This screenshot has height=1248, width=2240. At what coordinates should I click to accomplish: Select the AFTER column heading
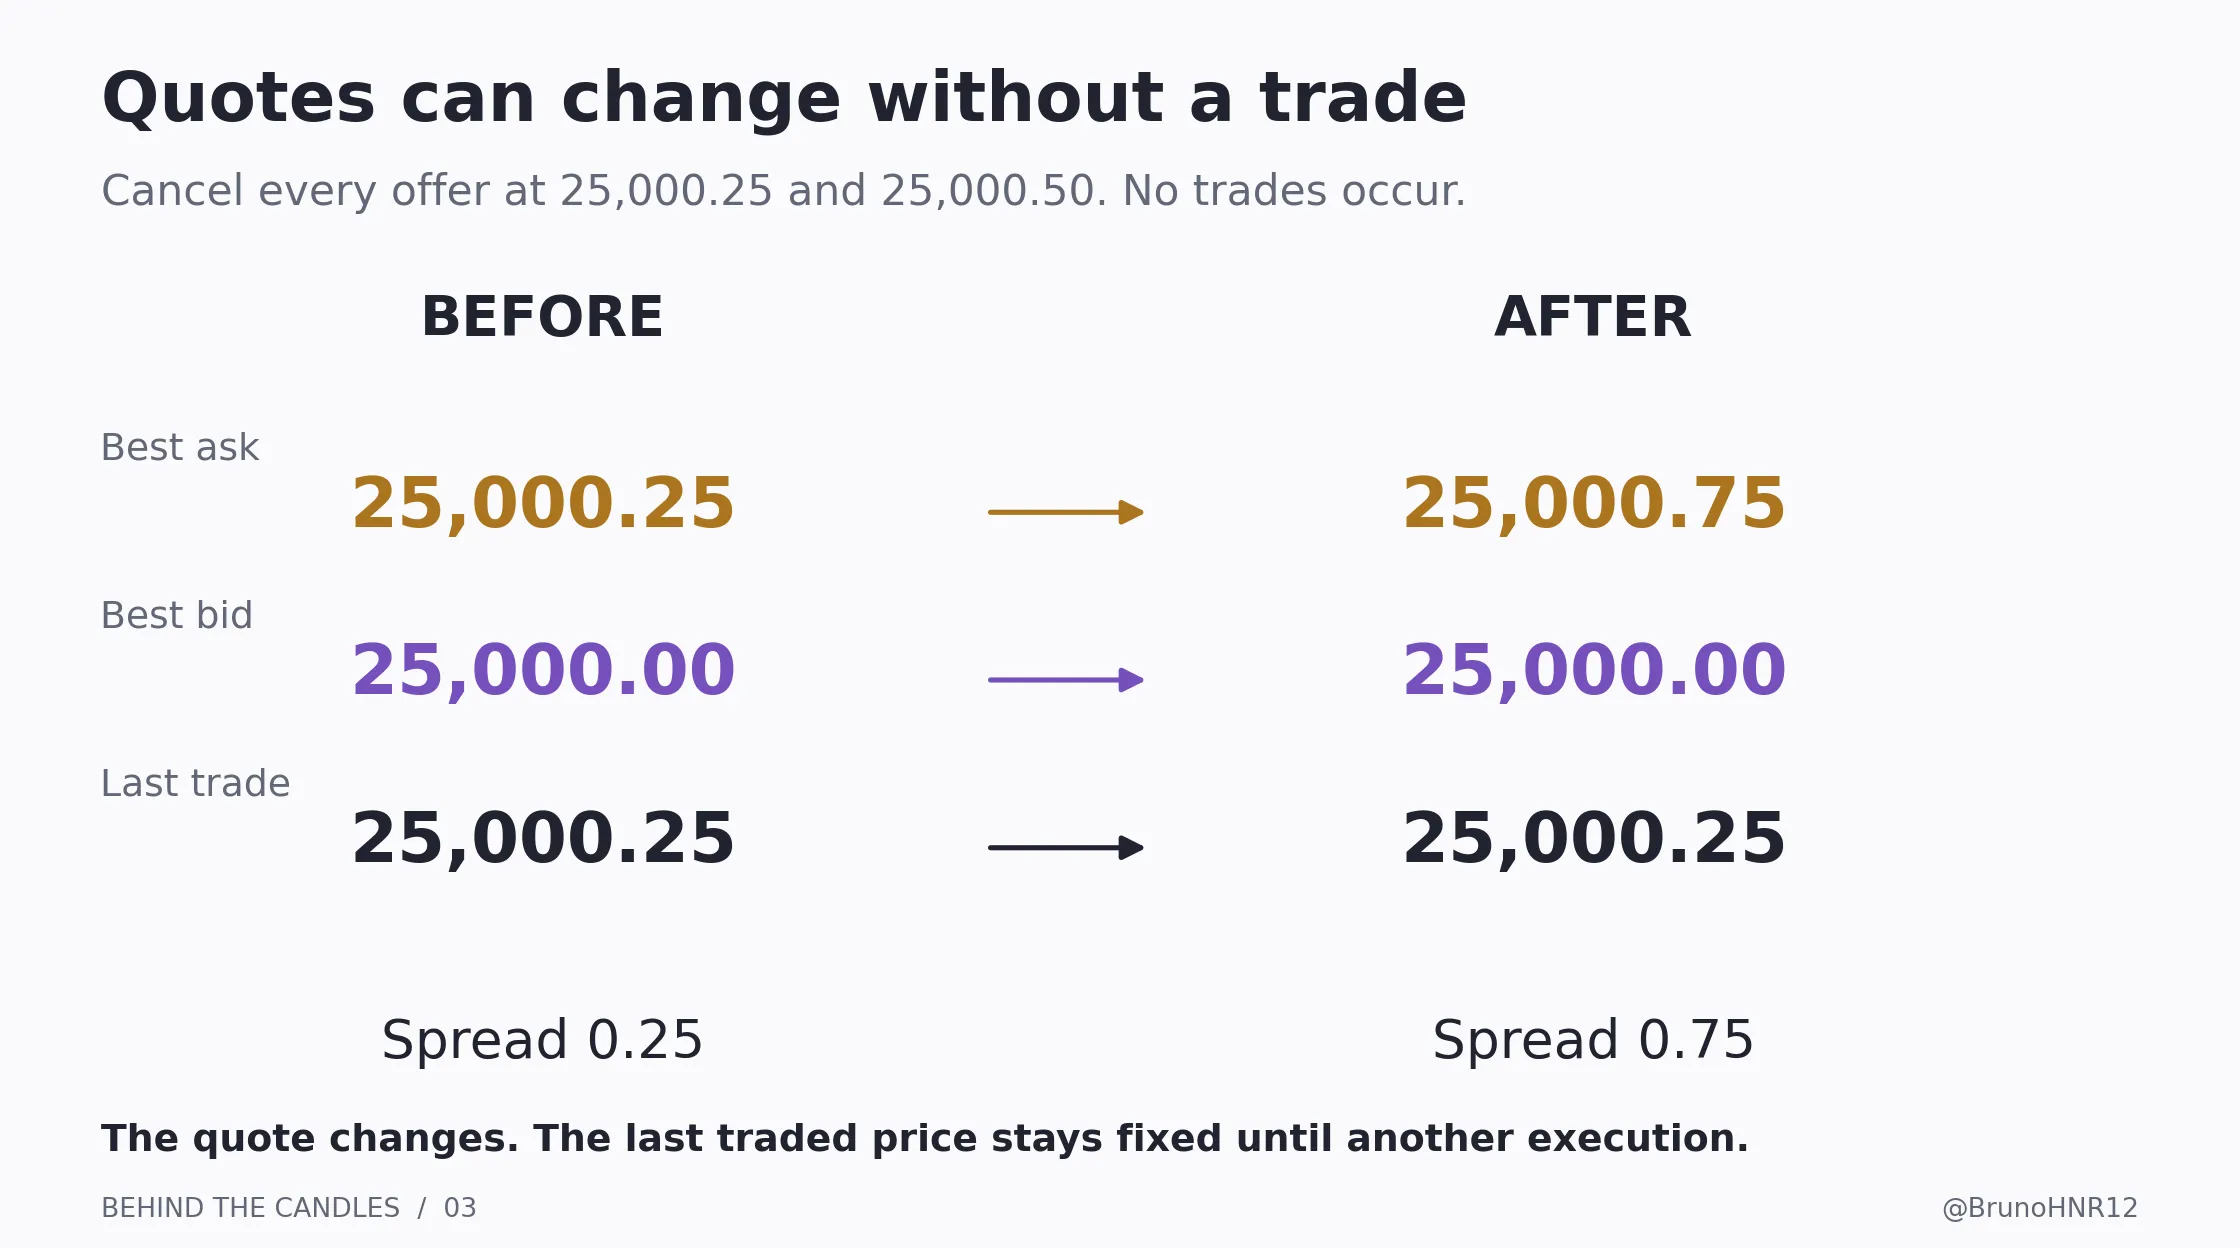pyautogui.click(x=1593, y=318)
